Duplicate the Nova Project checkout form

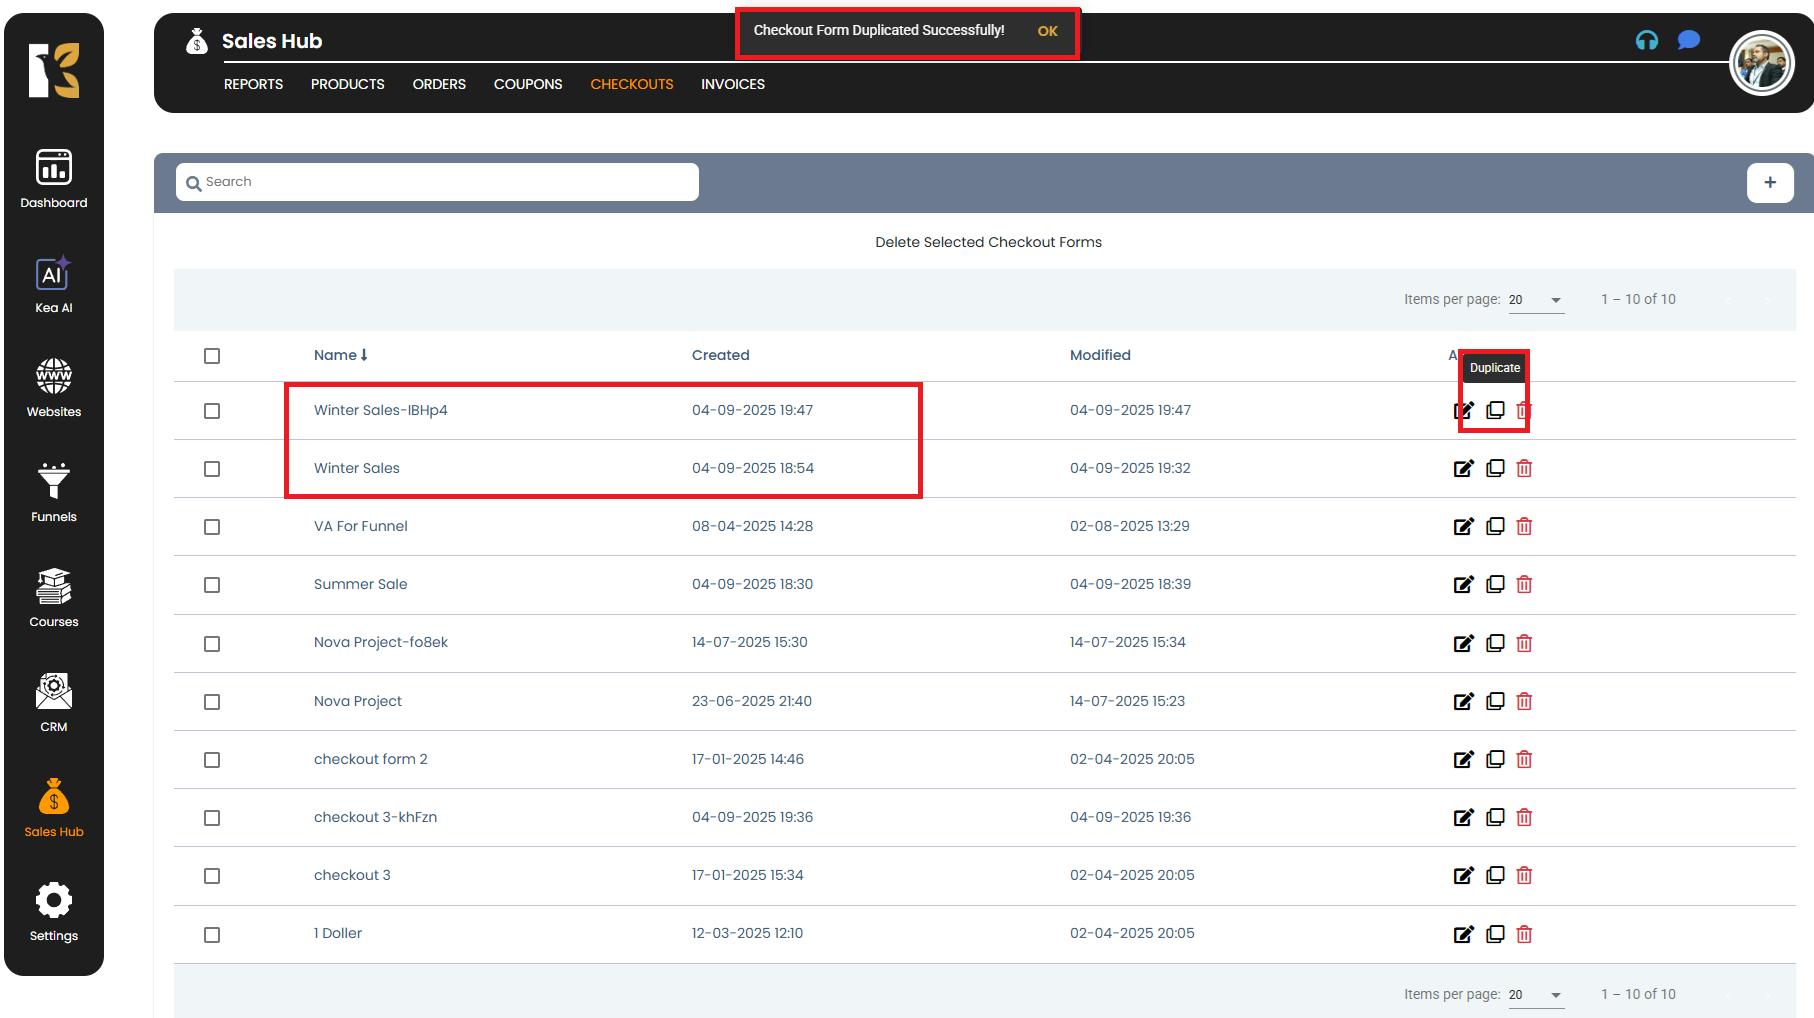[x=1495, y=702]
